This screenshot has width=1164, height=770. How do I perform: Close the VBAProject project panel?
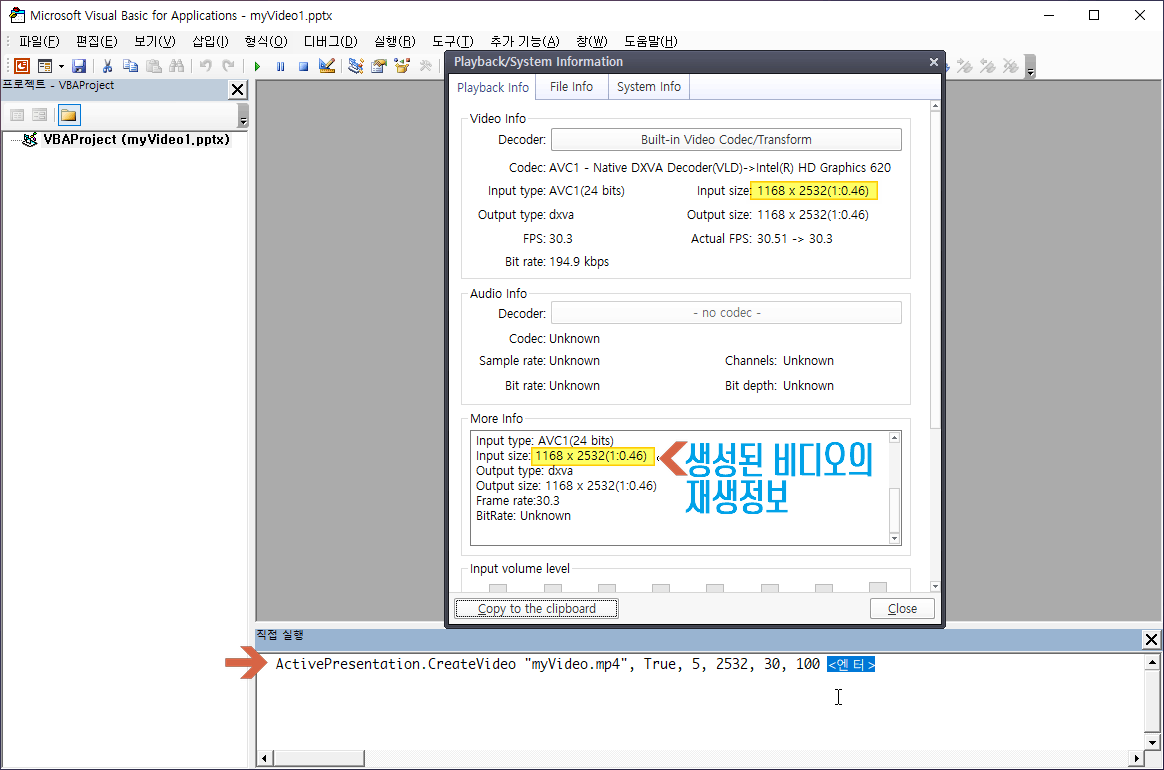click(238, 90)
